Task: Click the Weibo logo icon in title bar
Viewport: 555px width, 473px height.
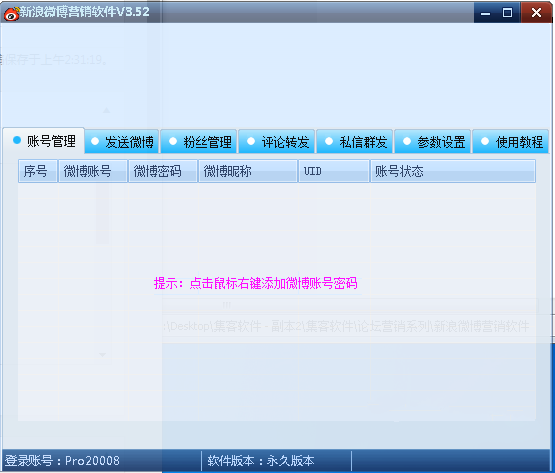Action: (11, 13)
